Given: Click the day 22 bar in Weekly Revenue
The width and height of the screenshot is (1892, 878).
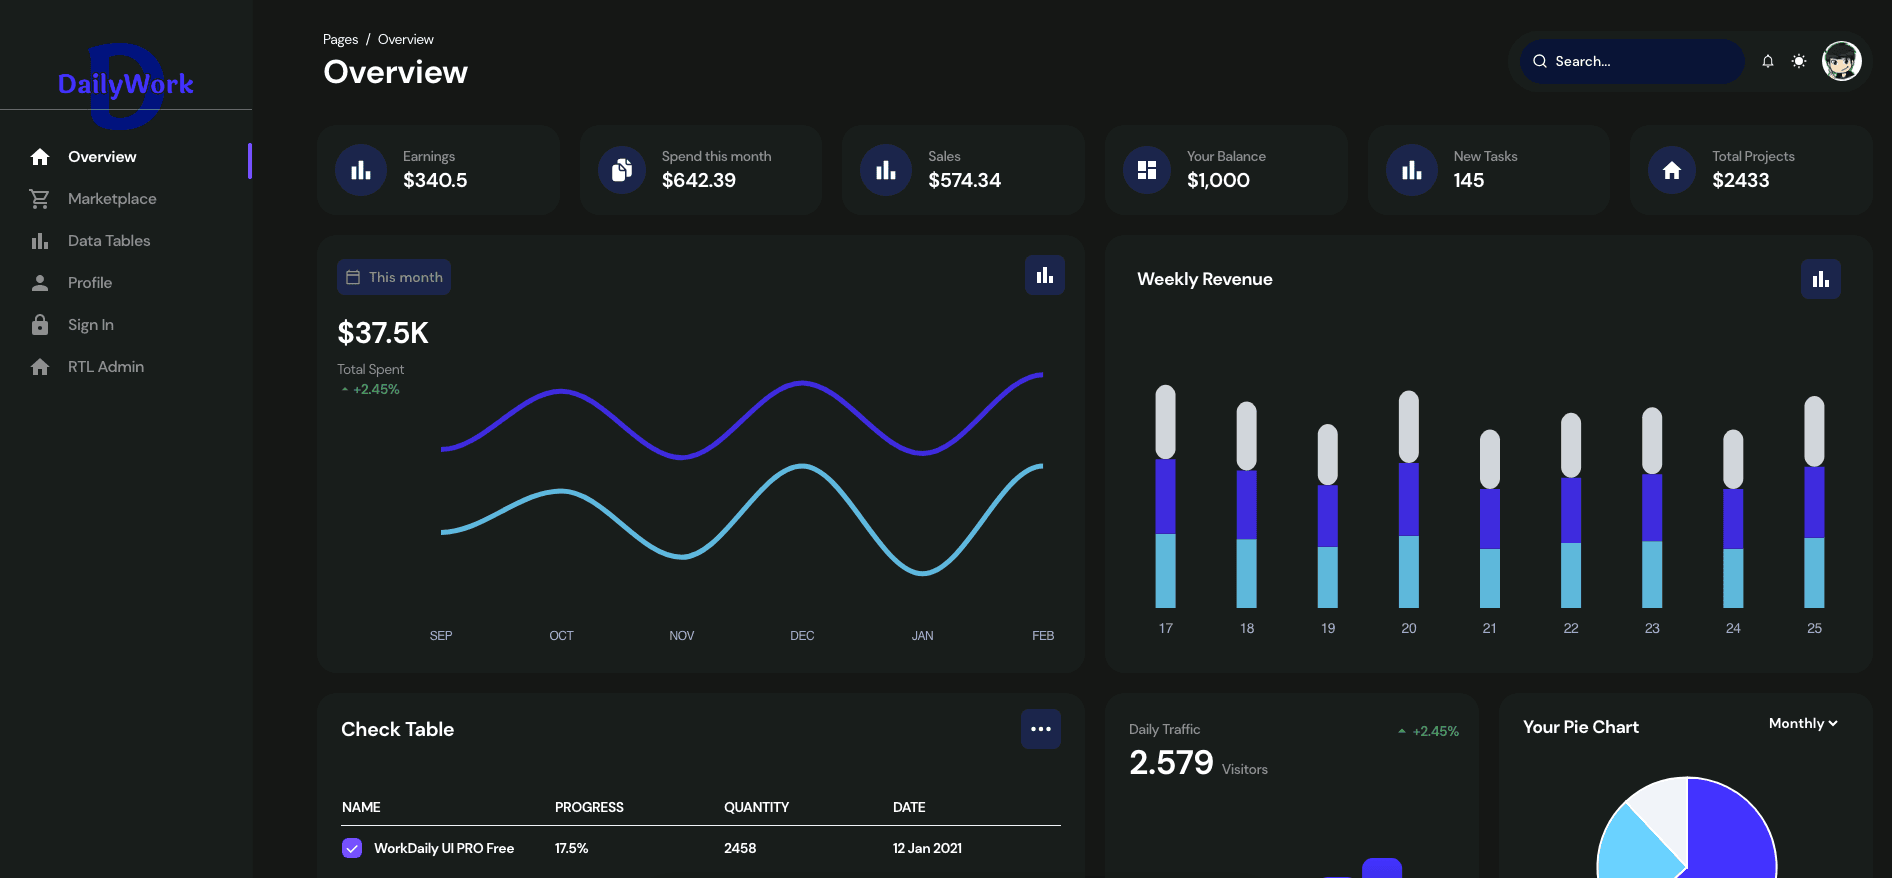Looking at the screenshot, I should (x=1571, y=510).
